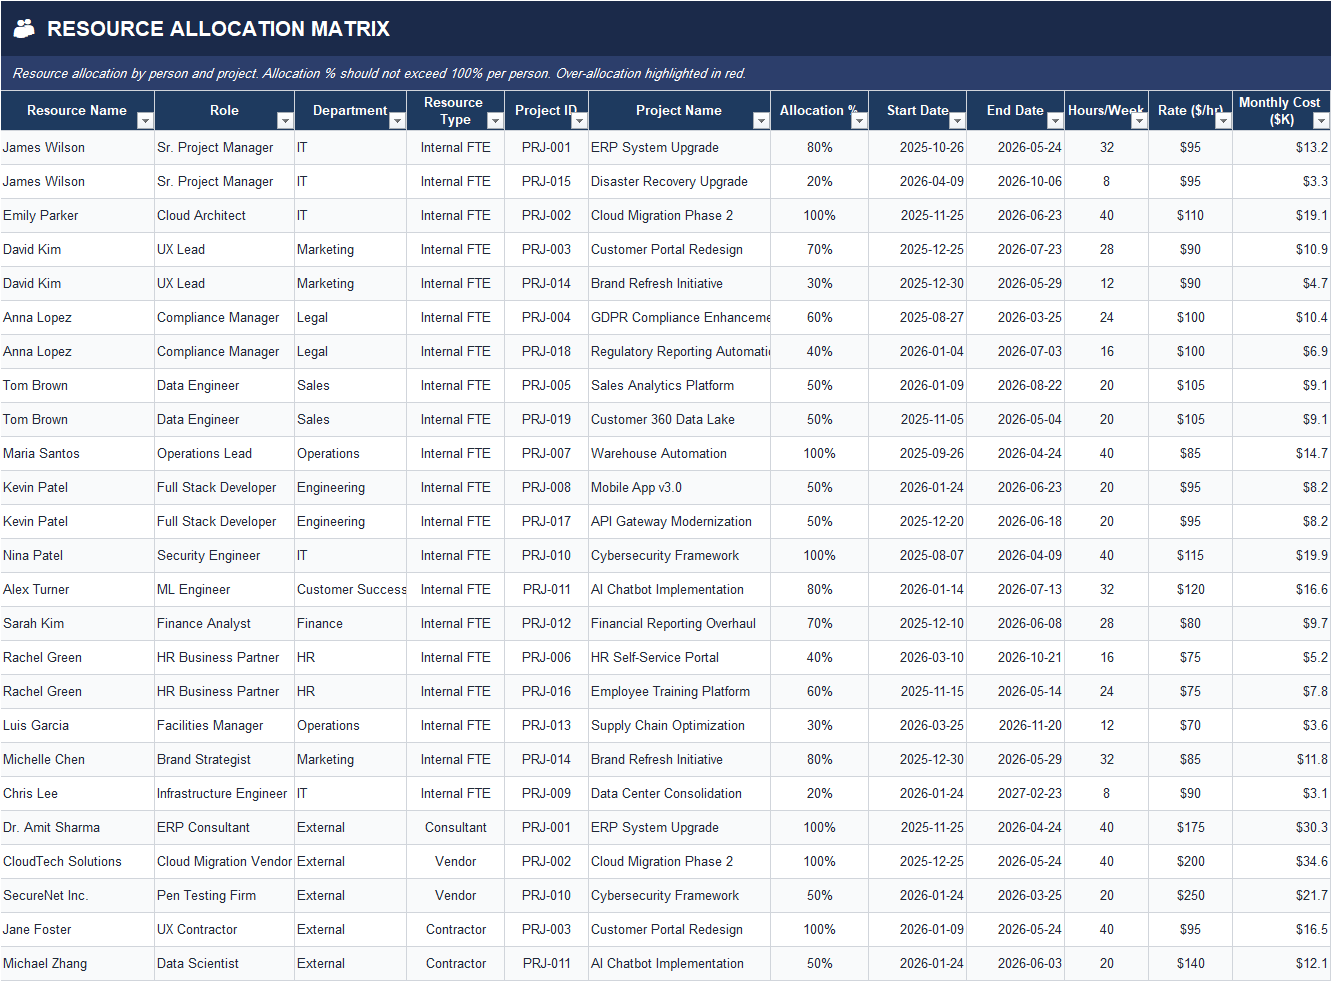Open the Role column filter icon
Screen dimensions: 1331x981
pyautogui.click(x=285, y=121)
